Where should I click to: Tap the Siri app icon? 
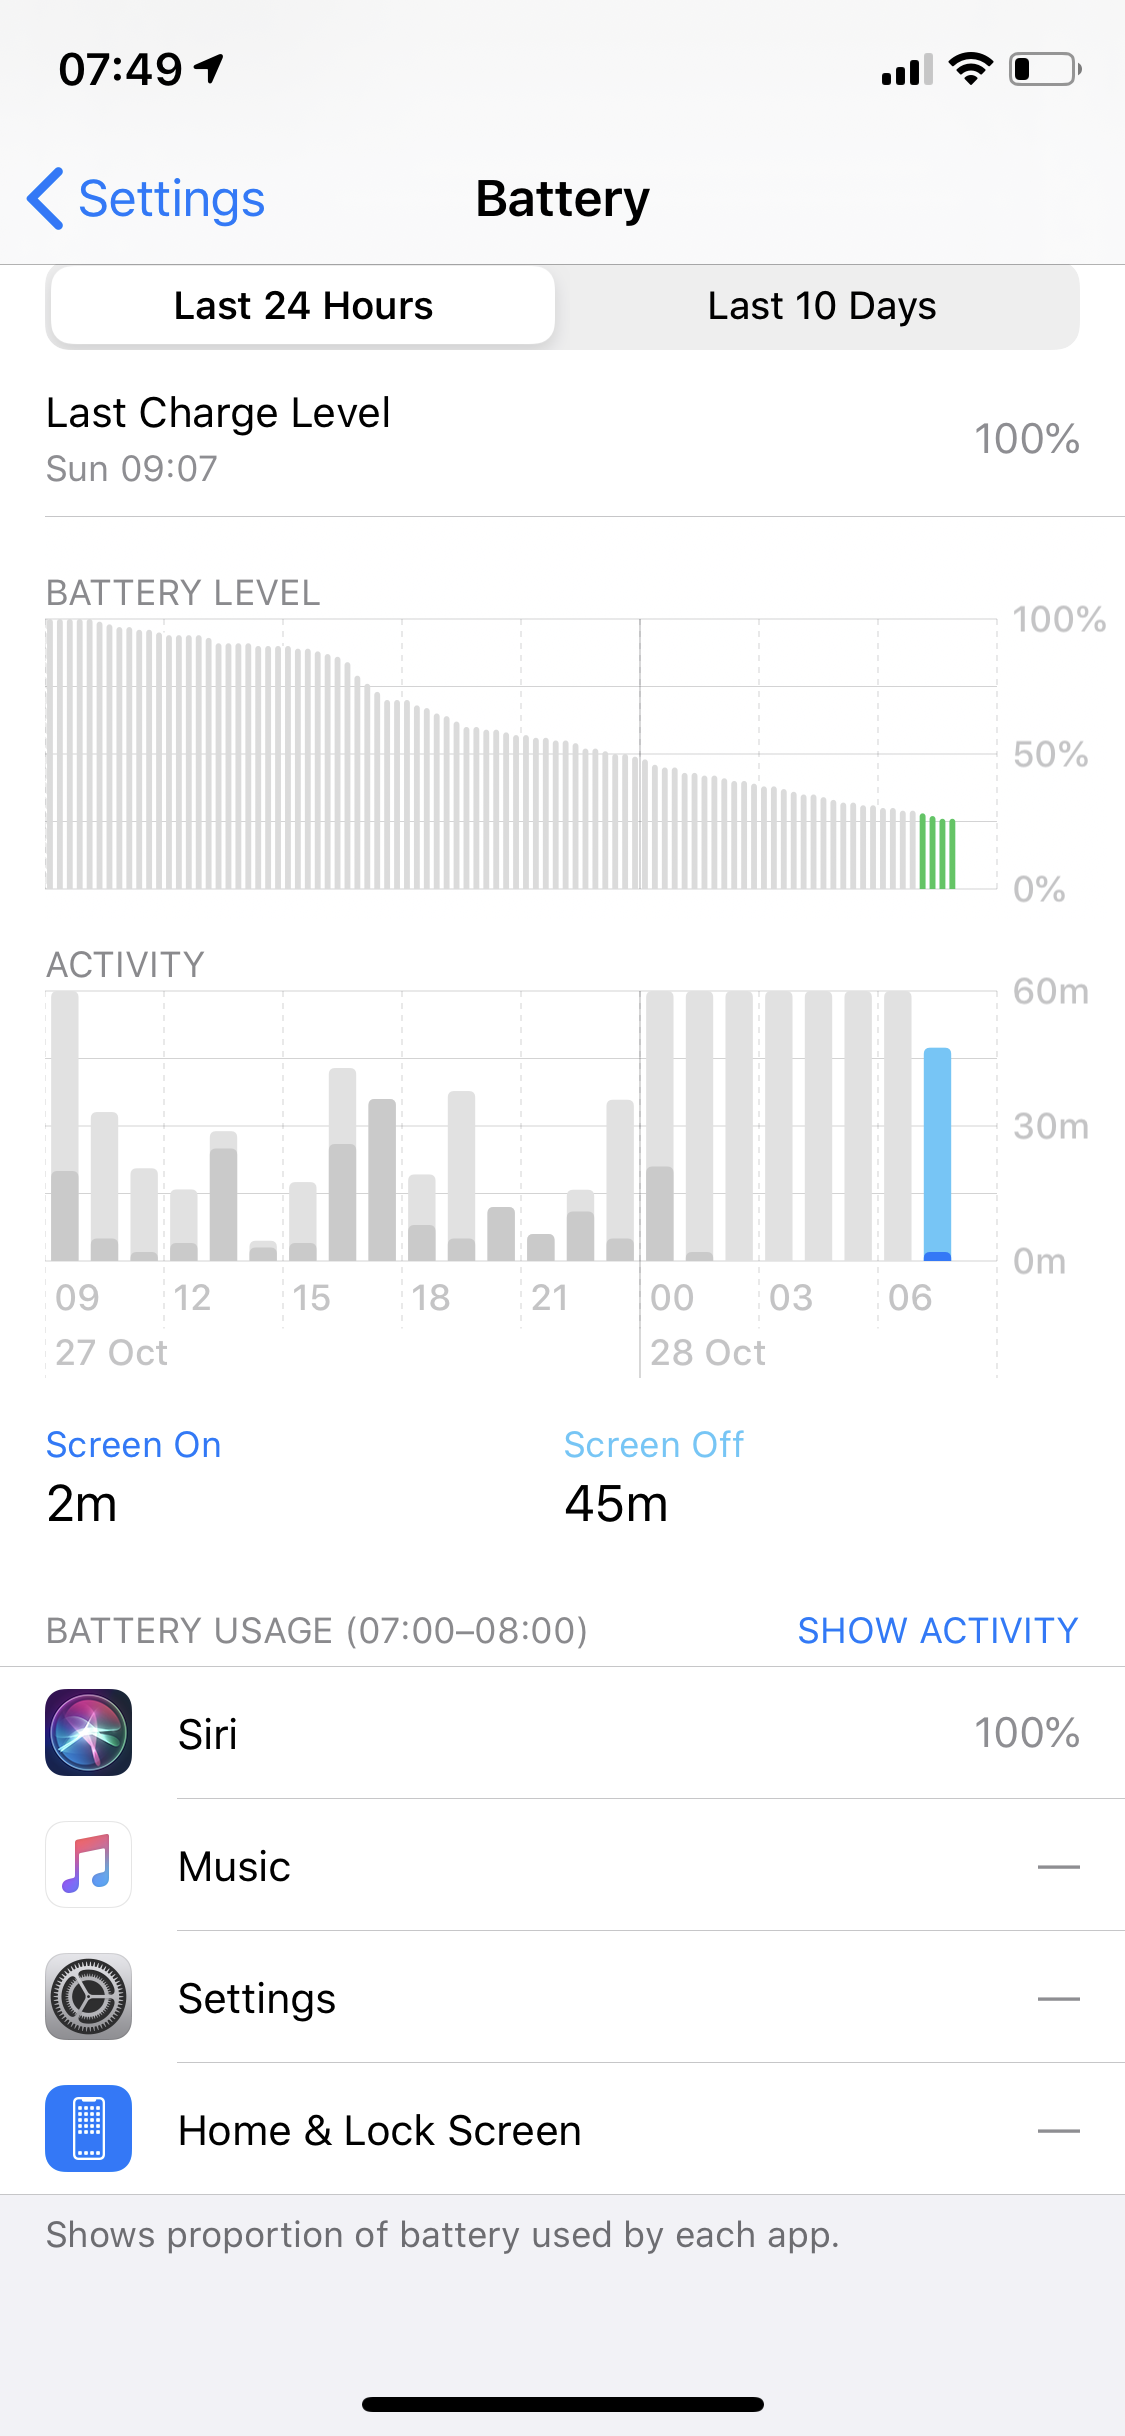(88, 1732)
